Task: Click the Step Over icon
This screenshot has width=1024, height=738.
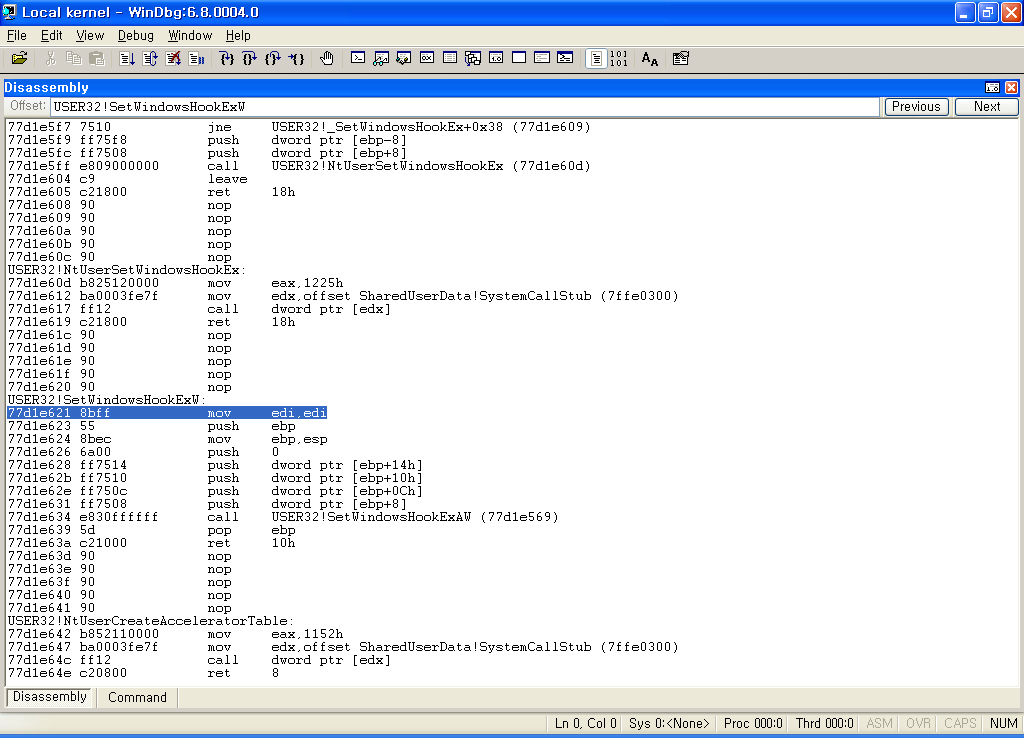Action: 249,59
